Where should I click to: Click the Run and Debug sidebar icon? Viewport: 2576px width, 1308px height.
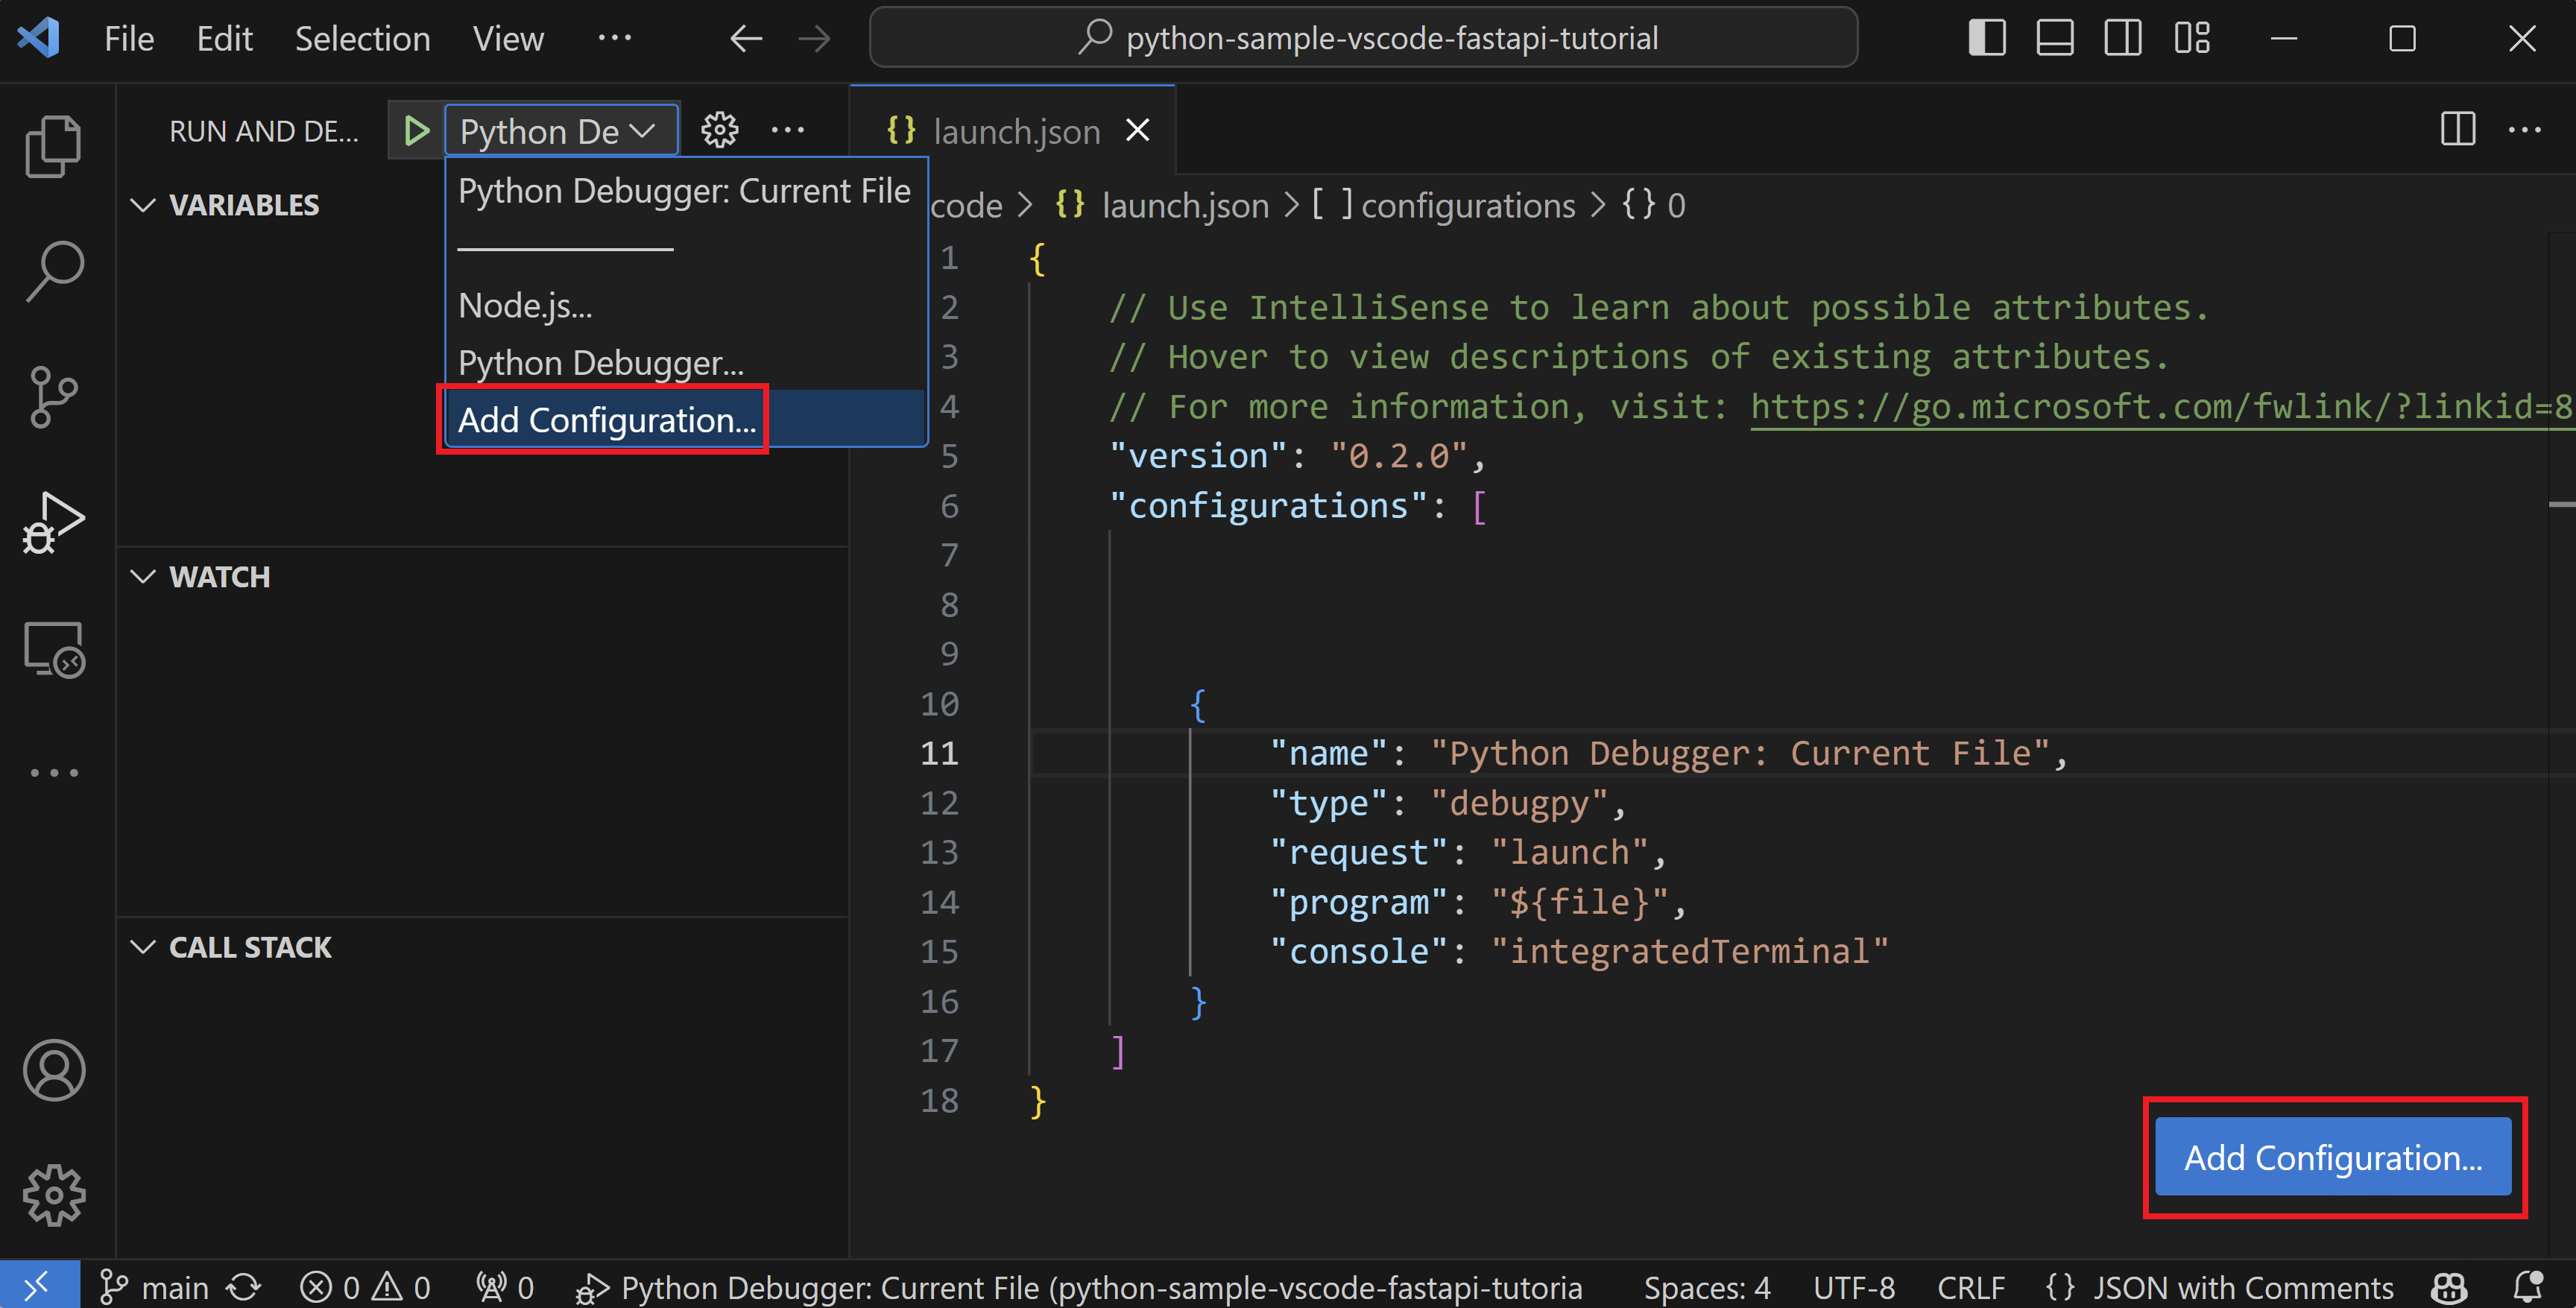coord(50,519)
